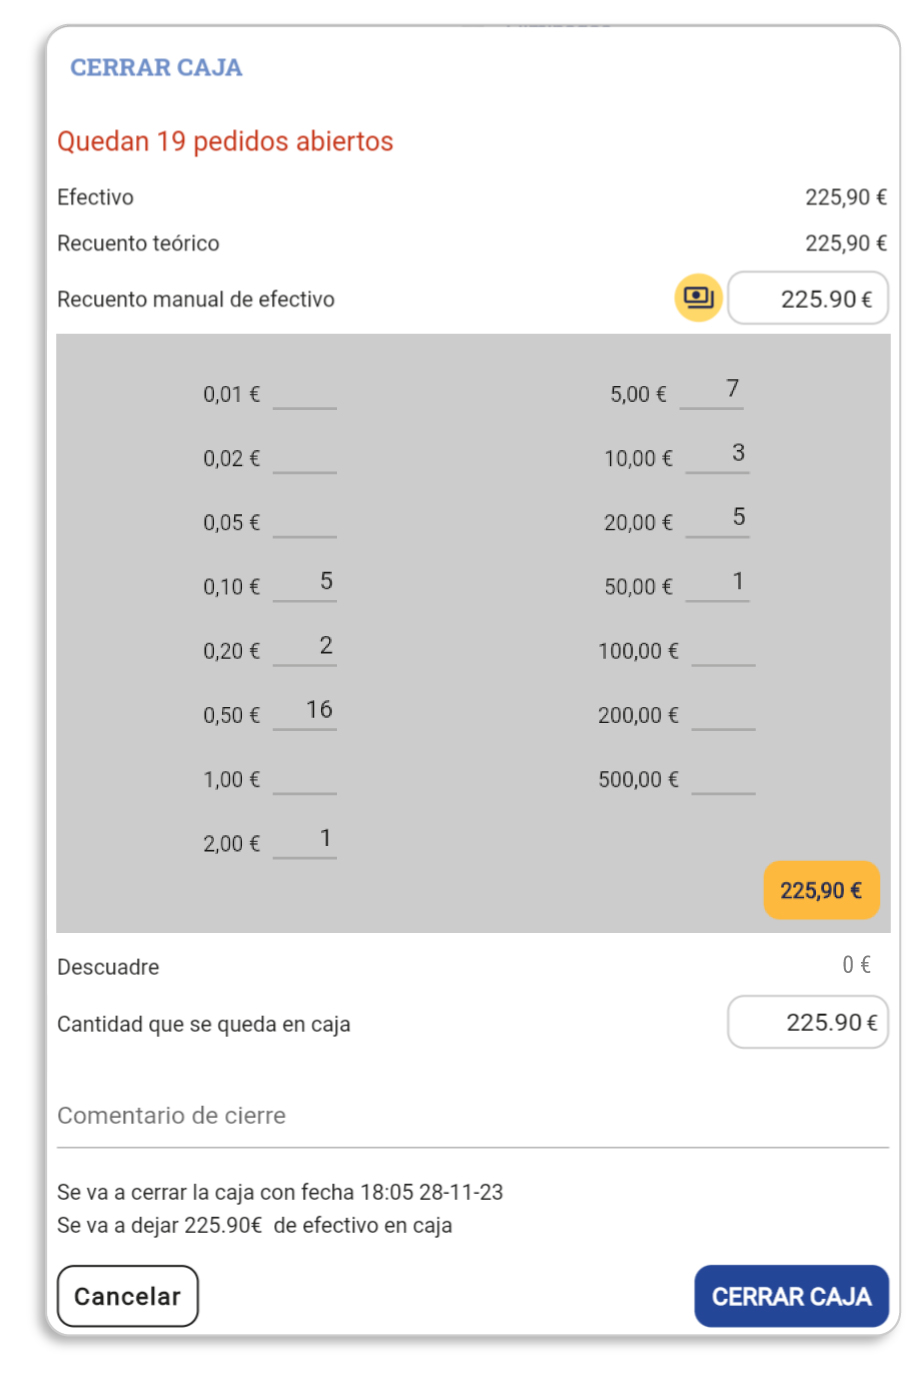Focus the Comentario de cierre text field
Viewport: 922px width, 1379px height.
tap(473, 1116)
